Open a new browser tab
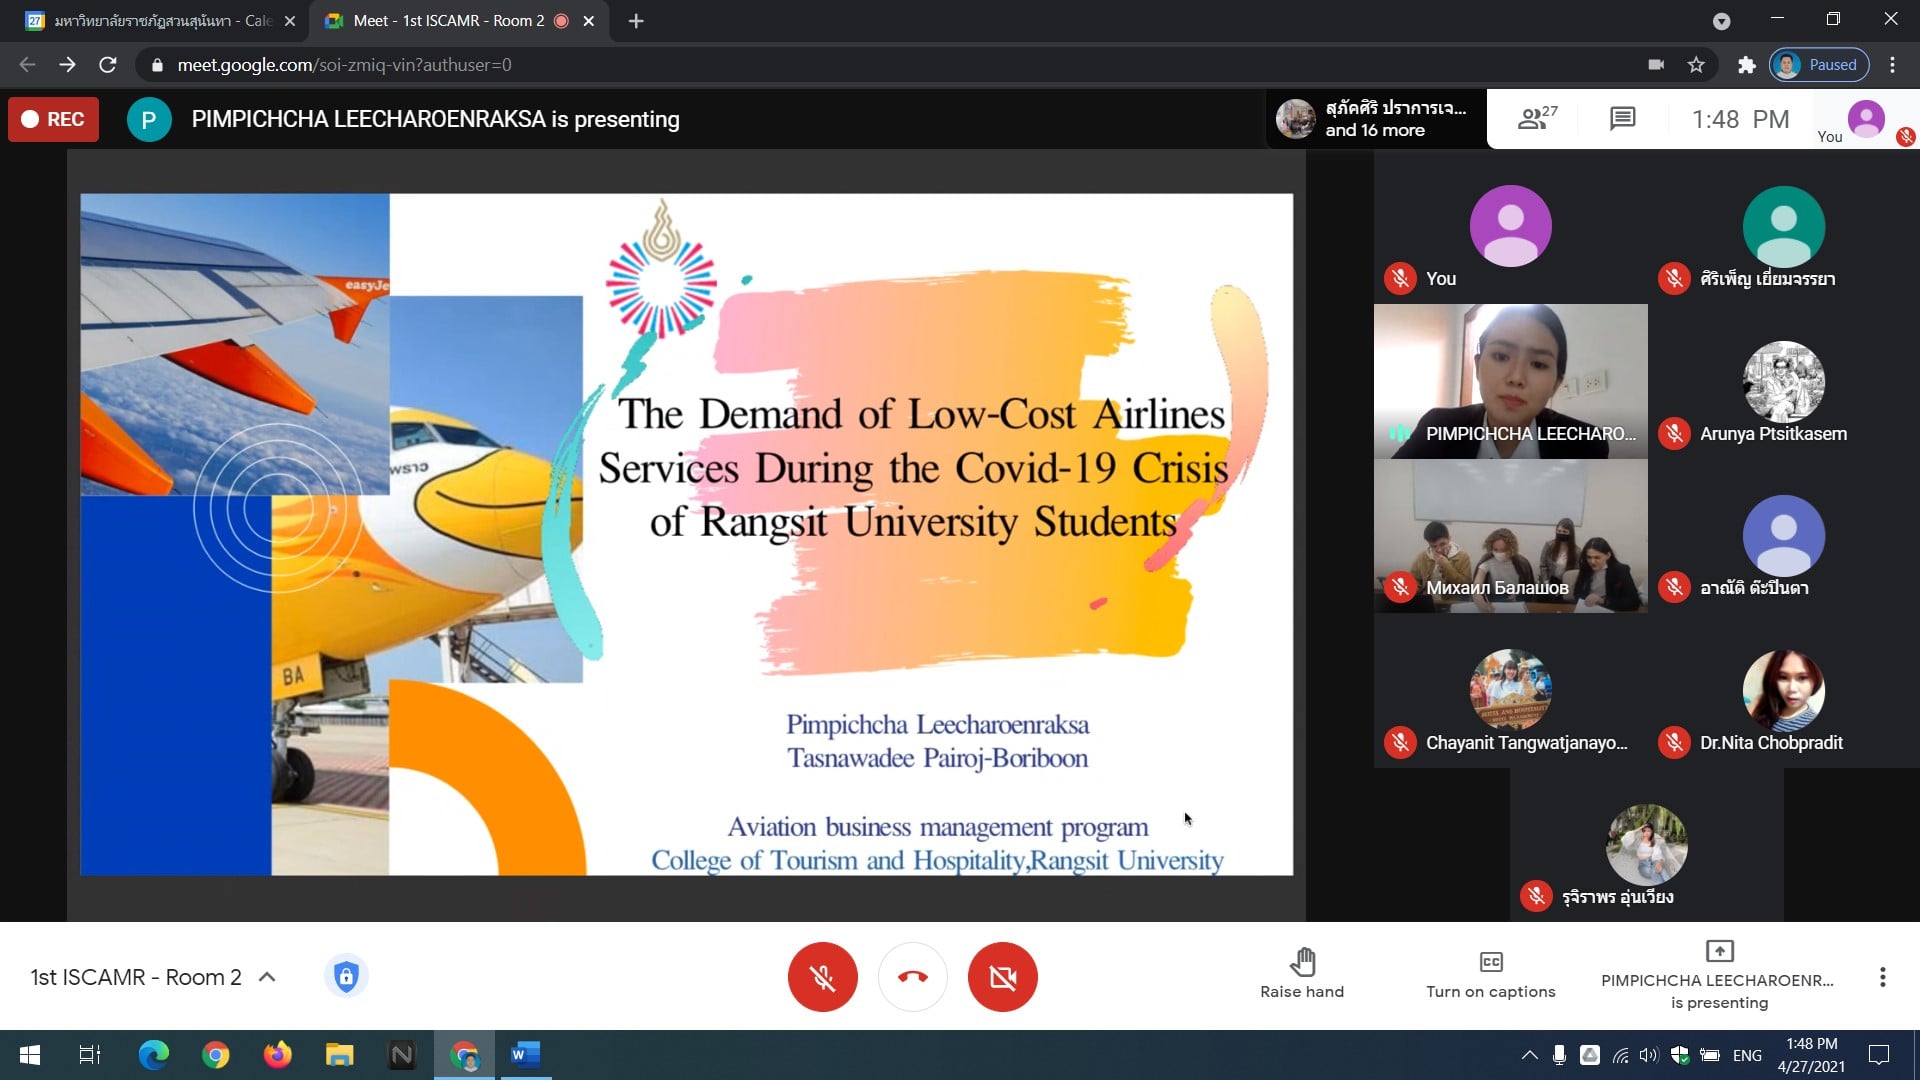The width and height of the screenshot is (1920, 1080). tap(636, 21)
